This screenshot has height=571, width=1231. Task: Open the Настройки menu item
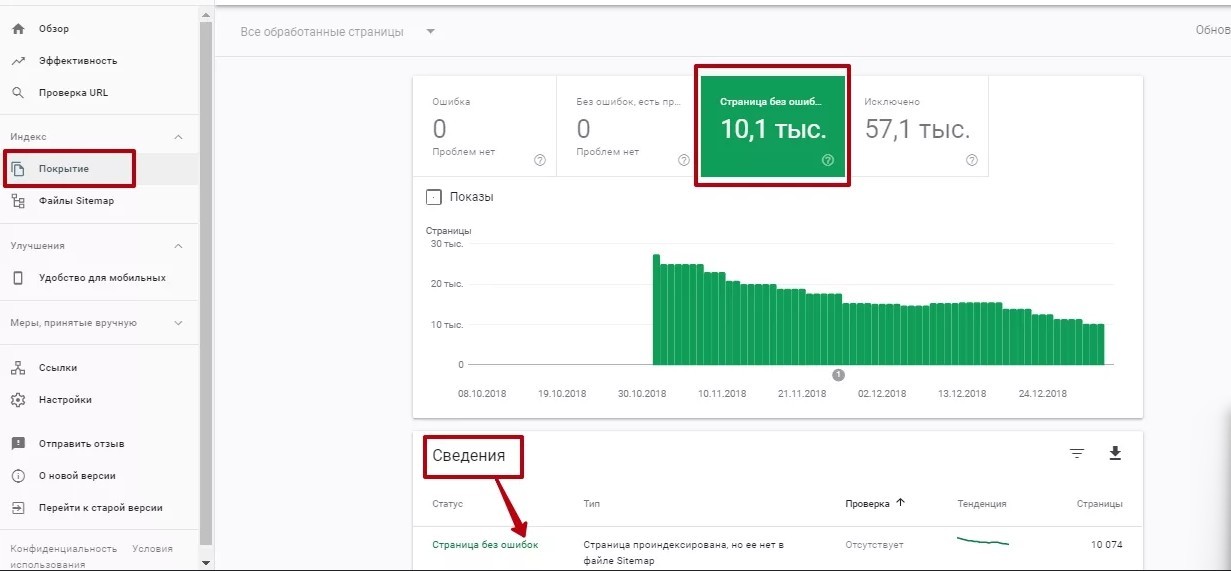click(65, 400)
